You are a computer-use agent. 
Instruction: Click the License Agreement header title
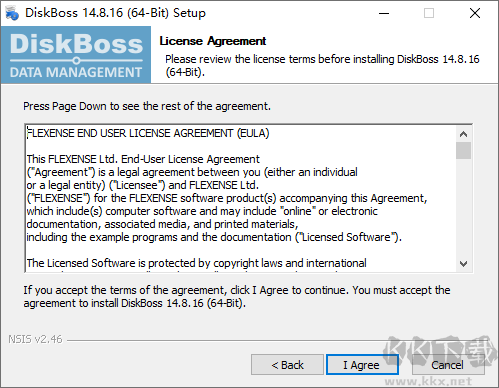pos(213,41)
